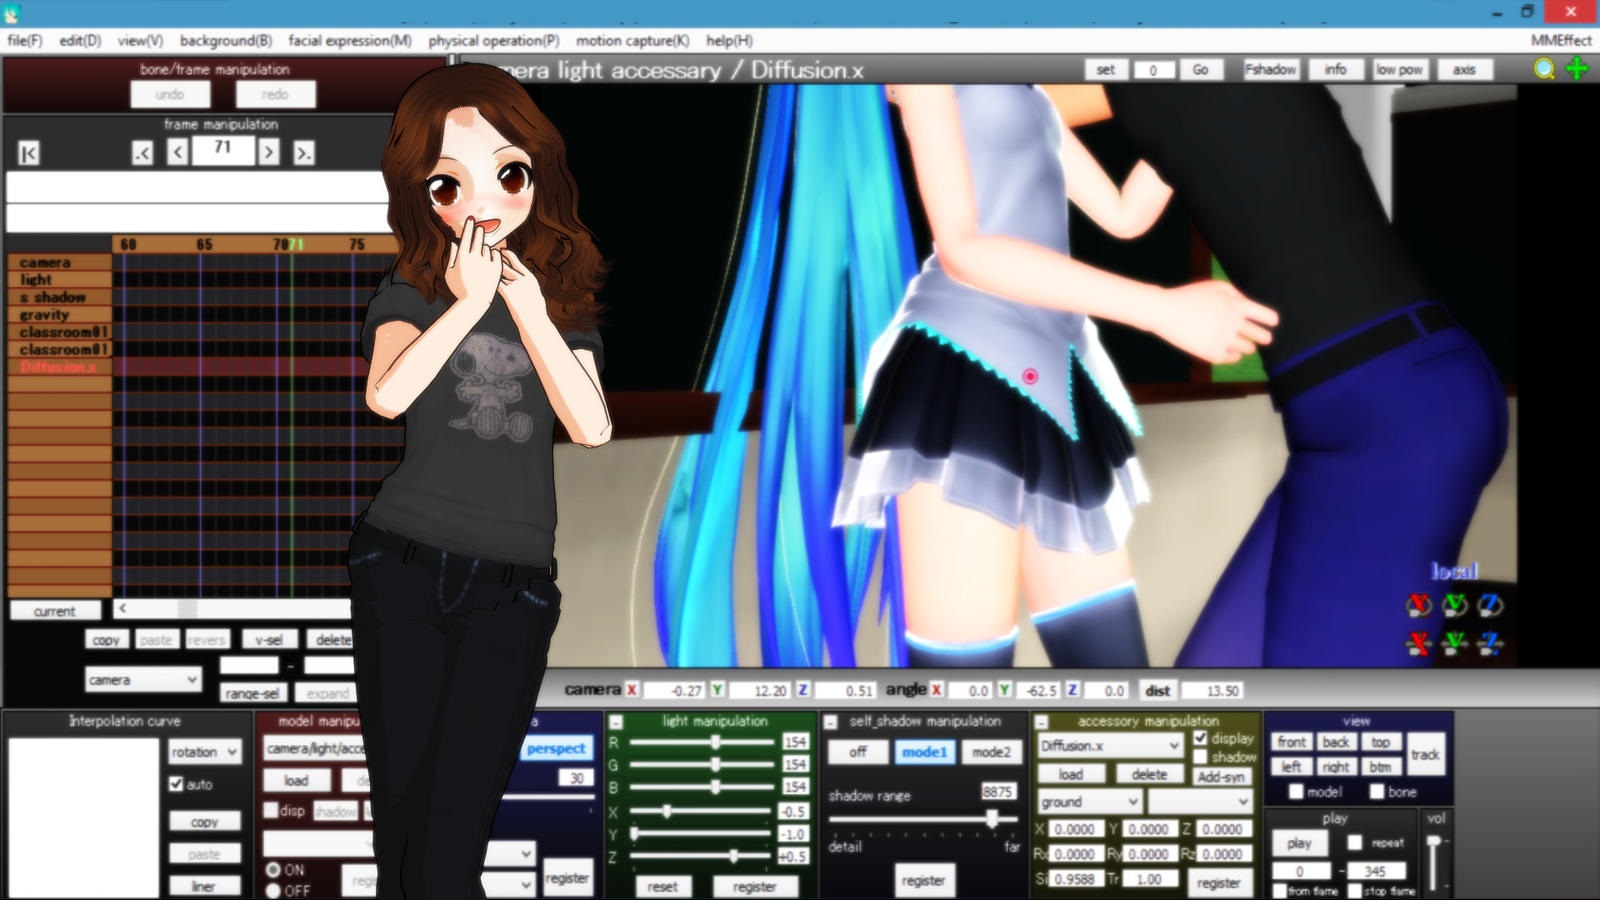Image resolution: width=1600 pixels, height=900 pixels.
Task: Open the rotation interpolation dropdown
Action: coord(204,751)
